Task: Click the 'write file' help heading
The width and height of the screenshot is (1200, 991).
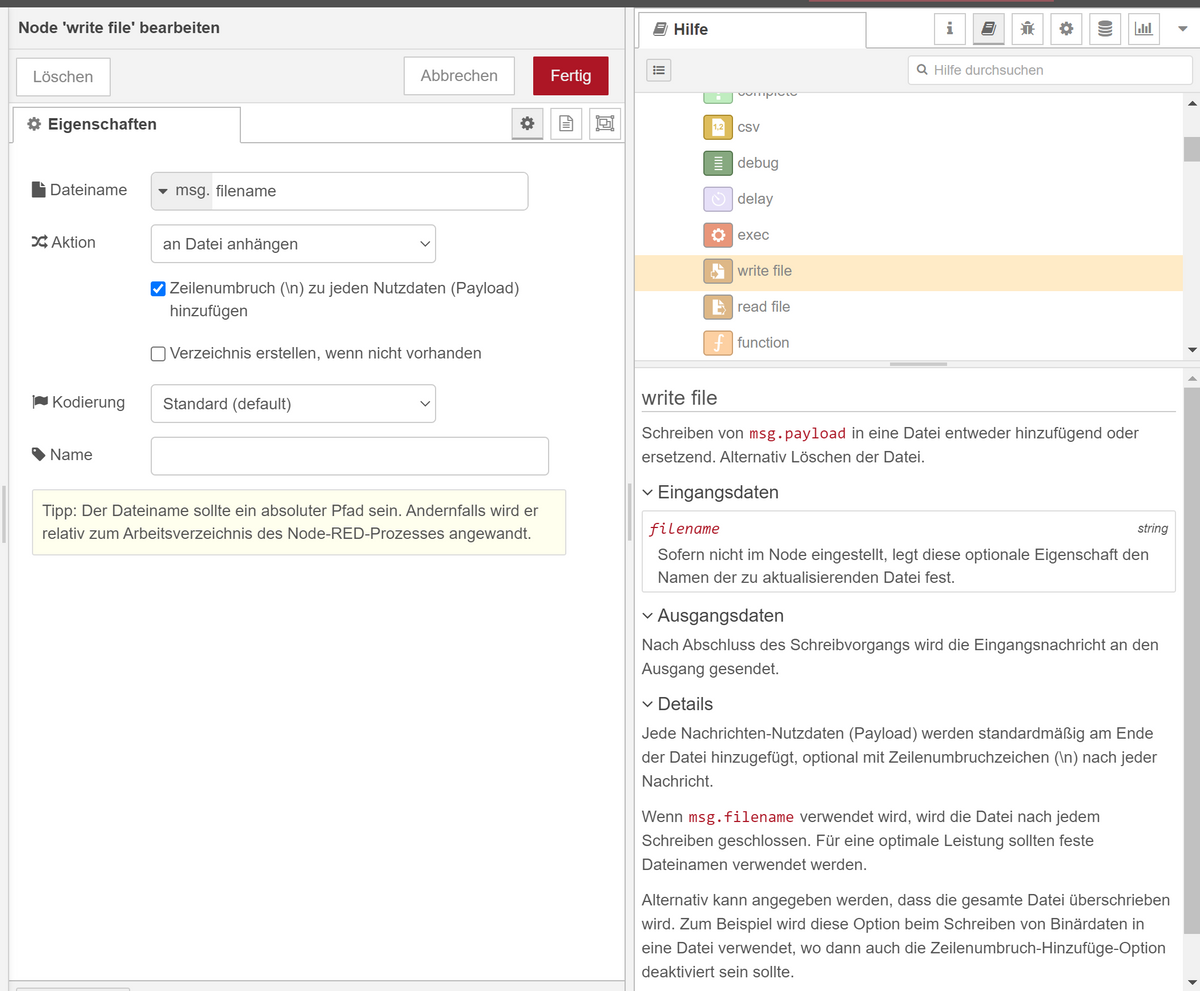Action: tap(680, 397)
